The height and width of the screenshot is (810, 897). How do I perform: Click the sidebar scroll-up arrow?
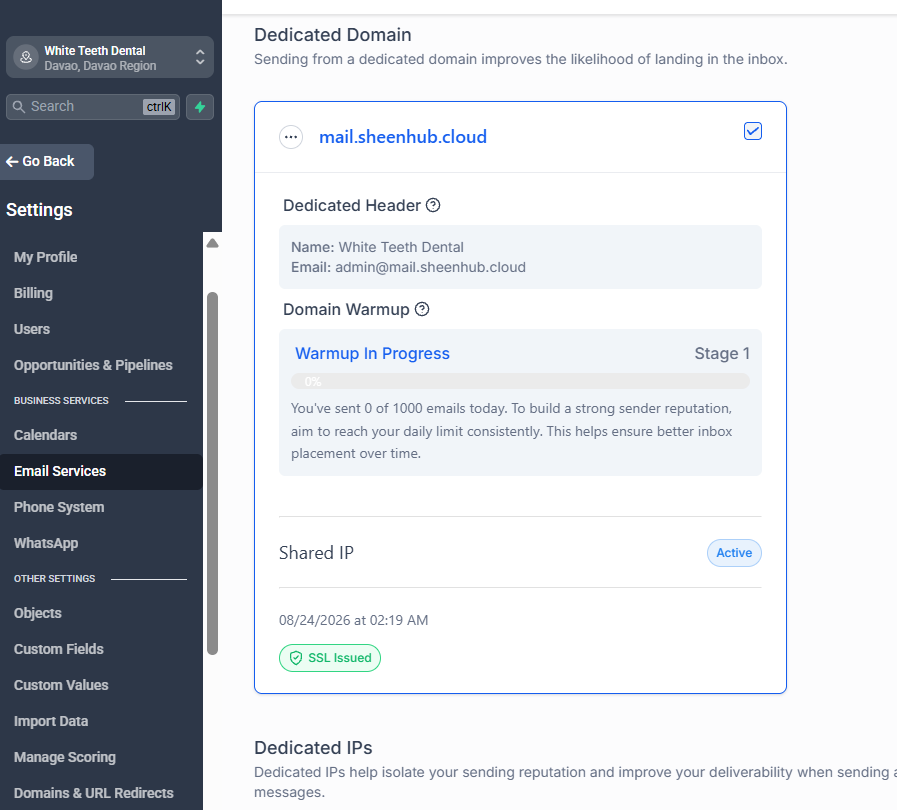click(x=212, y=243)
